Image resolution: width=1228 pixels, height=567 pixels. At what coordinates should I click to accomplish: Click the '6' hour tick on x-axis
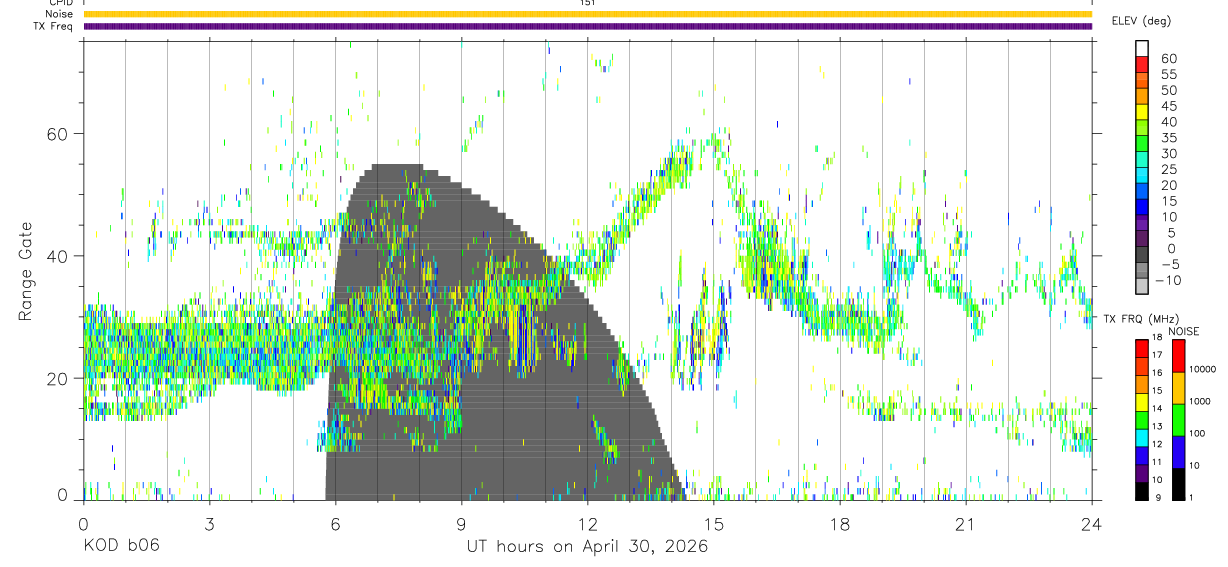click(335, 524)
